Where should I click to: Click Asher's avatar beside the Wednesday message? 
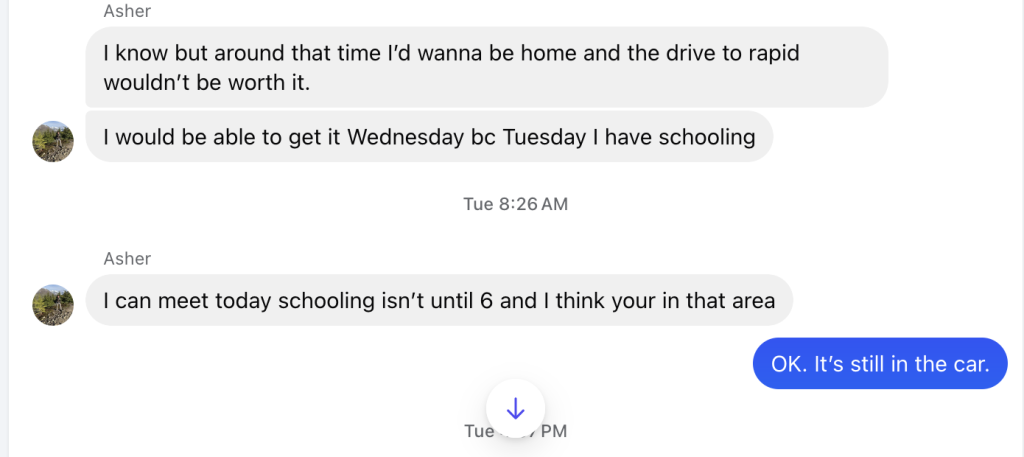coord(53,141)
